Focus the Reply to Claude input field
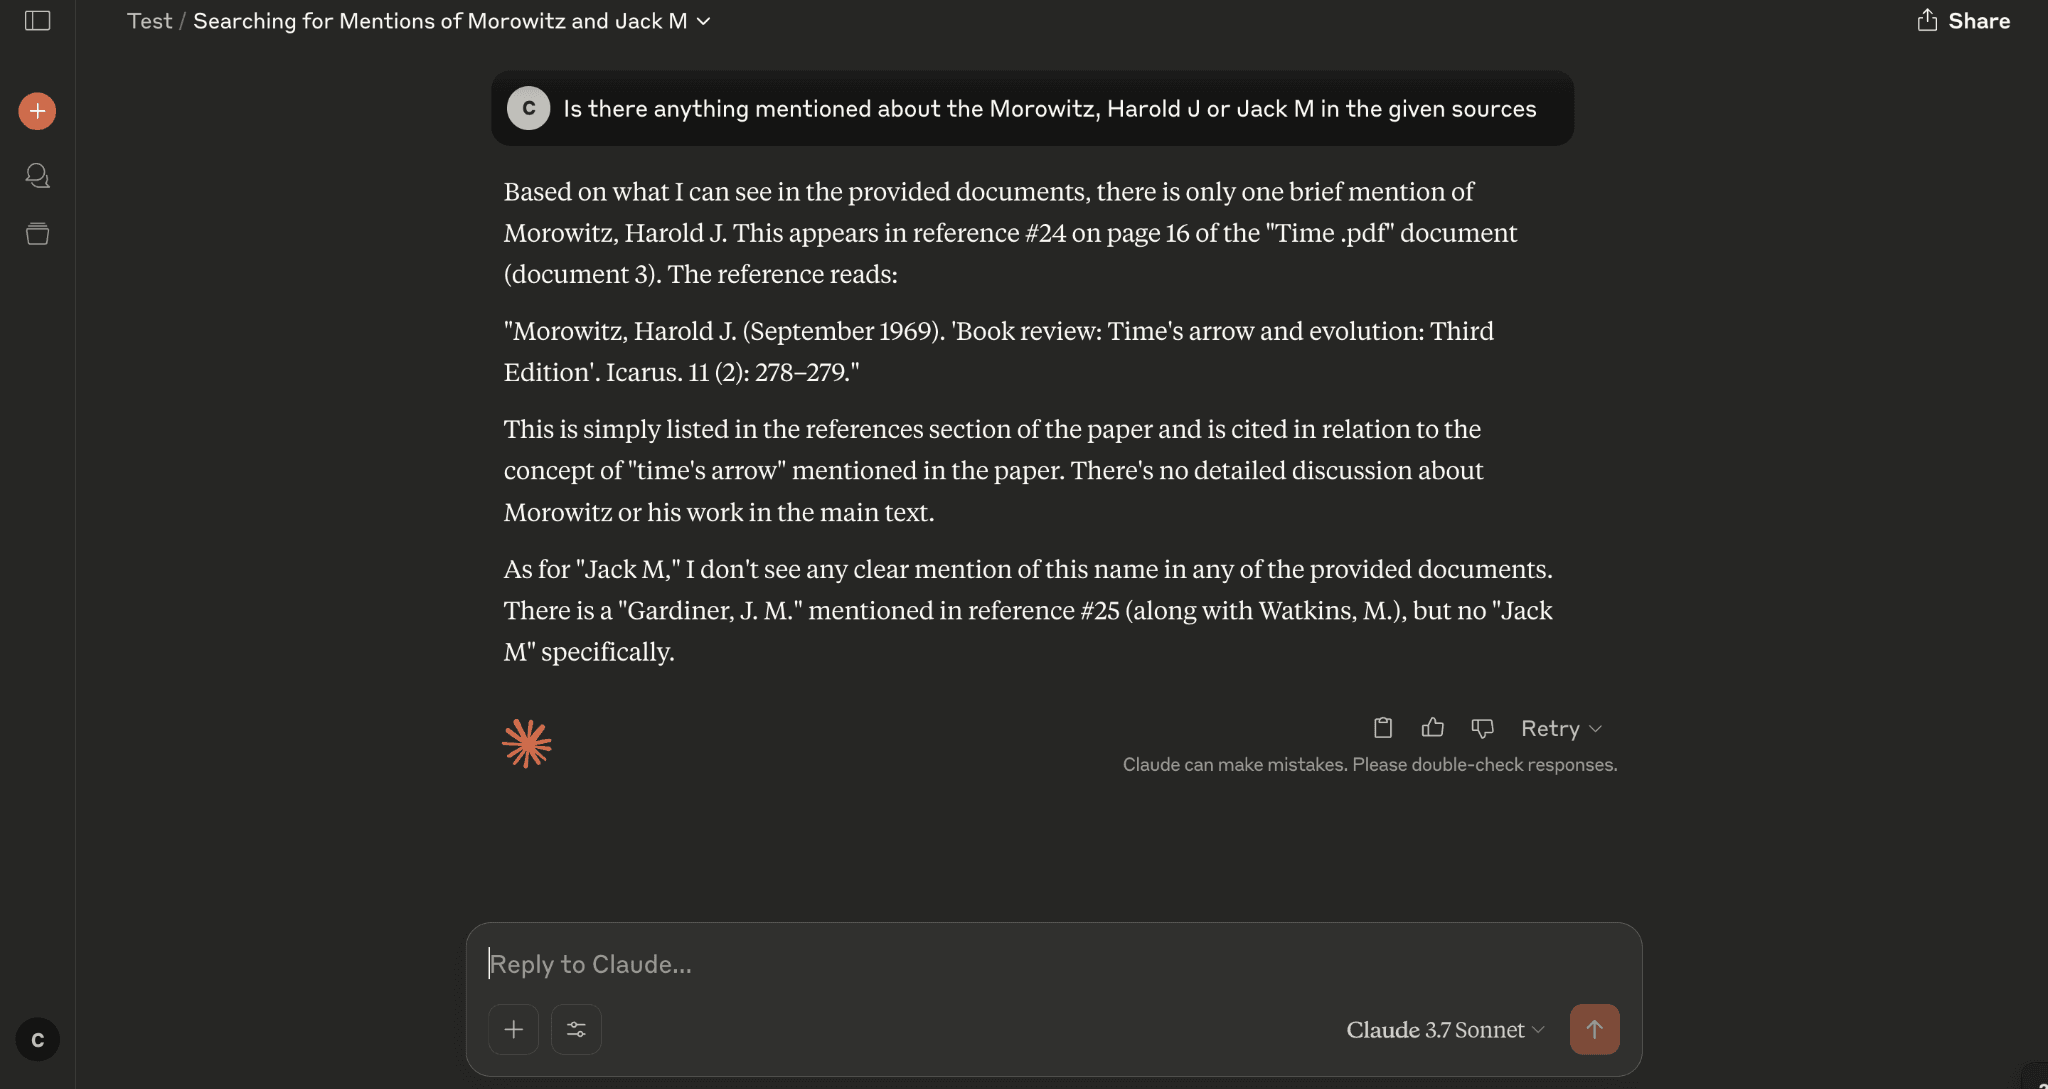This screenshot has width=2048, height=1089. [x=1050, y=964]
